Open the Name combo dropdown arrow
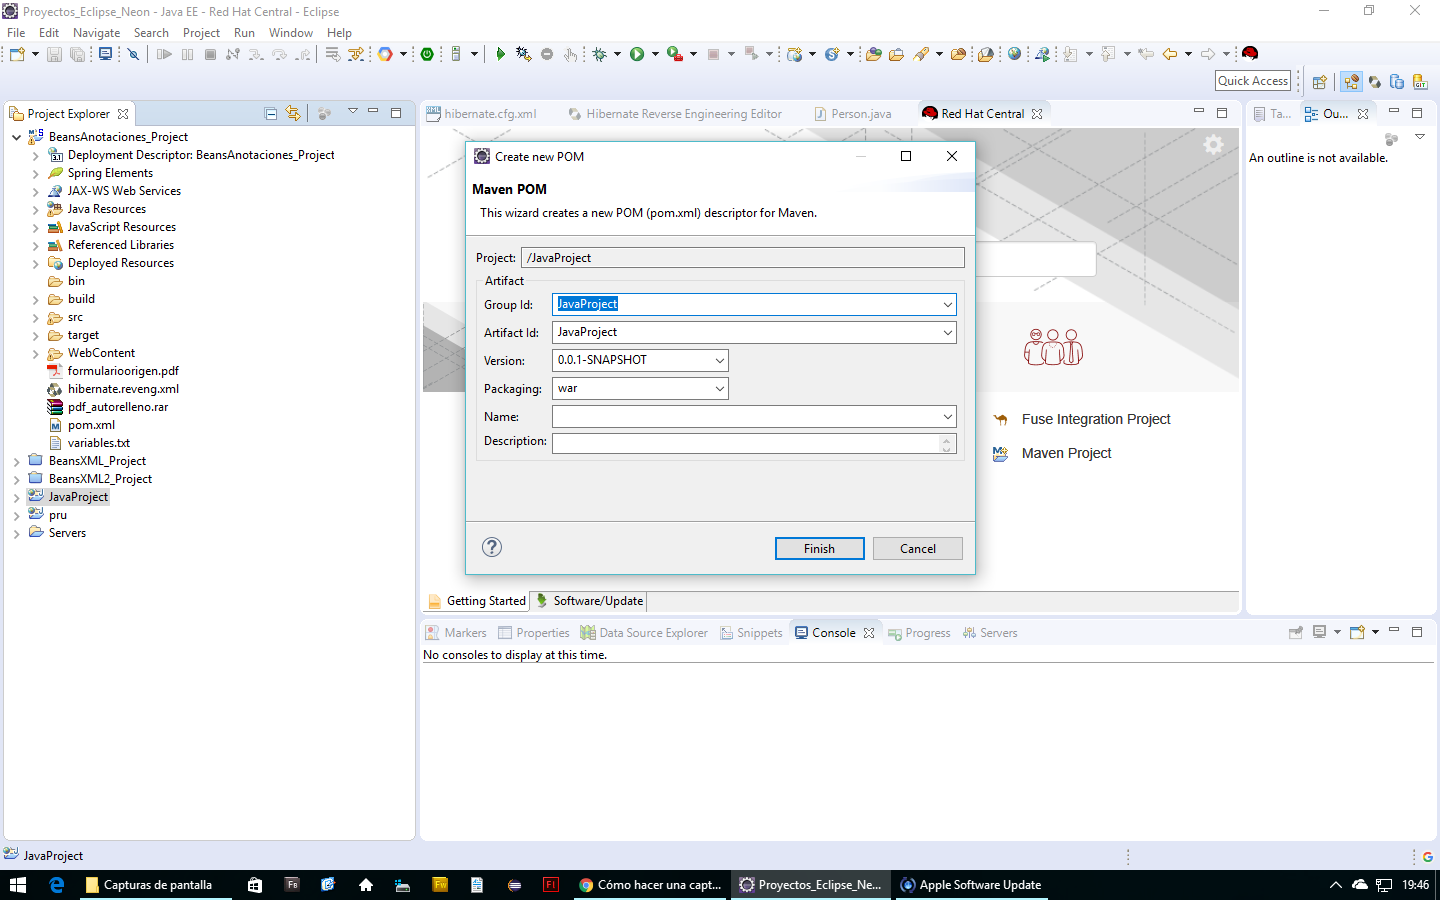Viewport: 1440px width, 900px height. tap(947, 416)
